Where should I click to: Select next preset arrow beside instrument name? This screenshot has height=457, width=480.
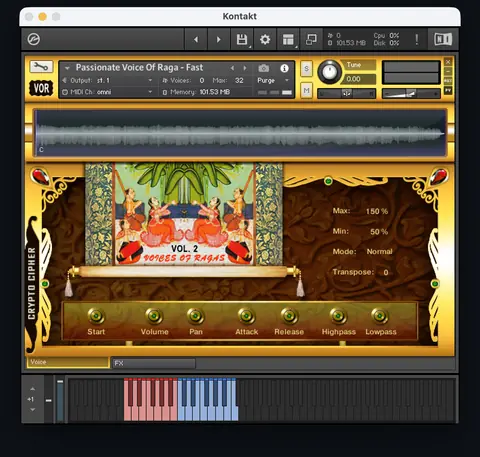[245, 68]
